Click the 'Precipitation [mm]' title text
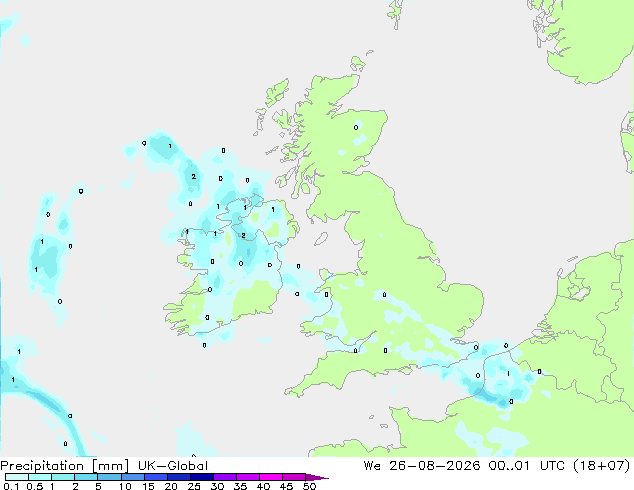The image size is (634, 490). tap(64, 466)
